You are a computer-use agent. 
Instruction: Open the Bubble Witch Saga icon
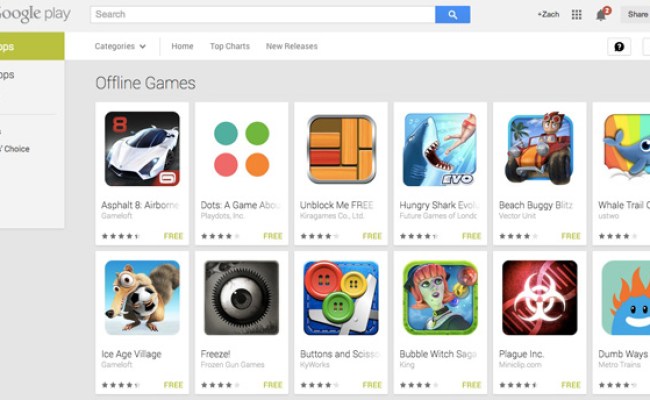(x=440, y=298)
